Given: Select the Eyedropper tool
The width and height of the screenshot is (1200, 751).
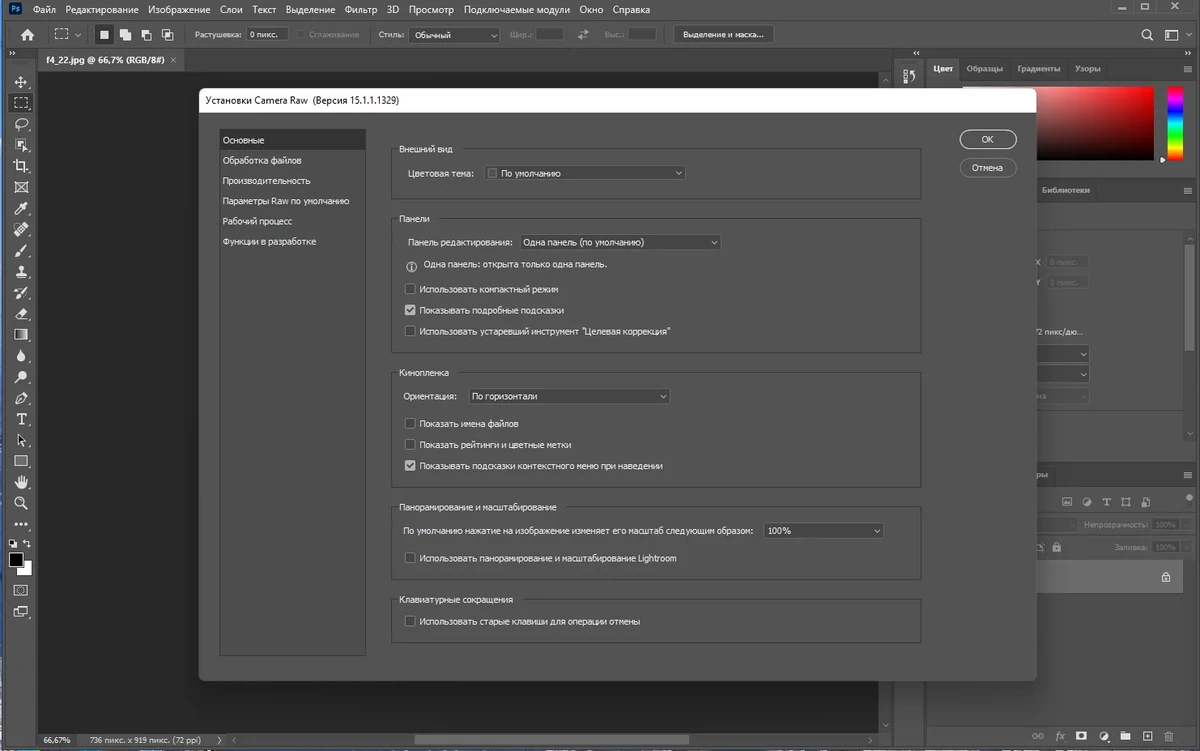Looking at the screenshot, I should [21, 208].
